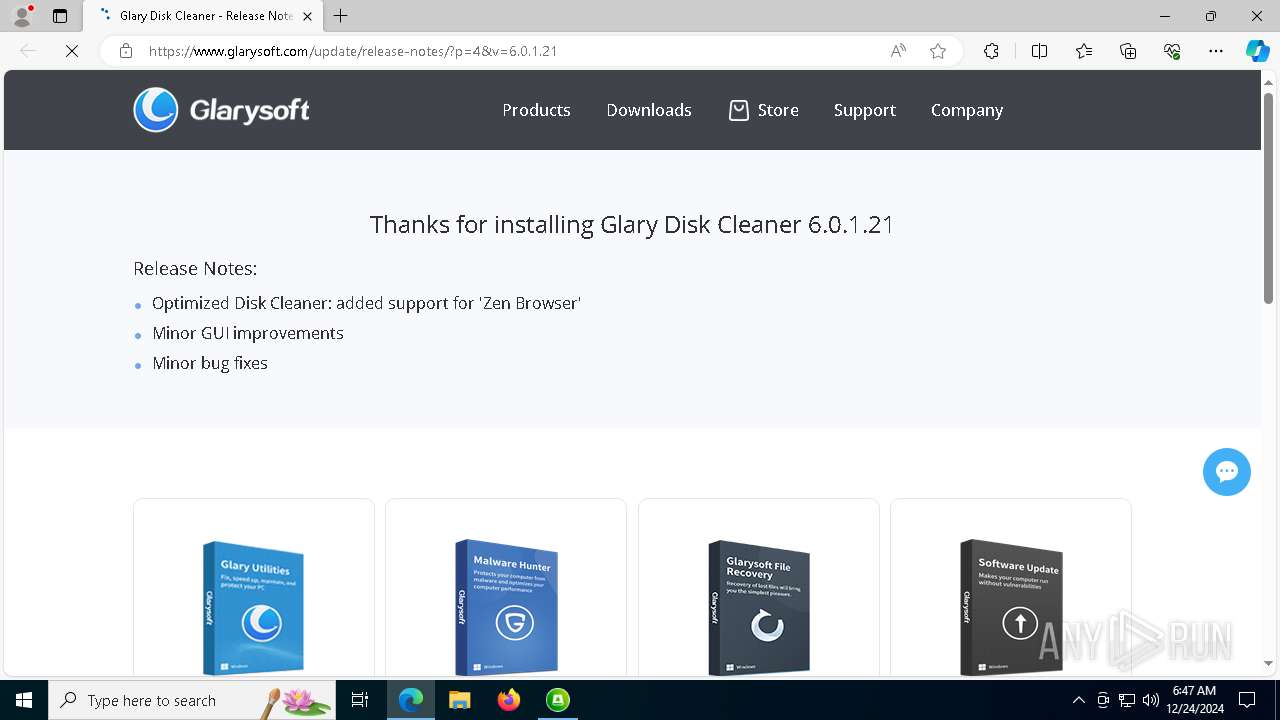The height and width of the screenshot is (720, 1280).
Task: Click the 'Minor GUI improvements' note
Action: pos(248,333)
